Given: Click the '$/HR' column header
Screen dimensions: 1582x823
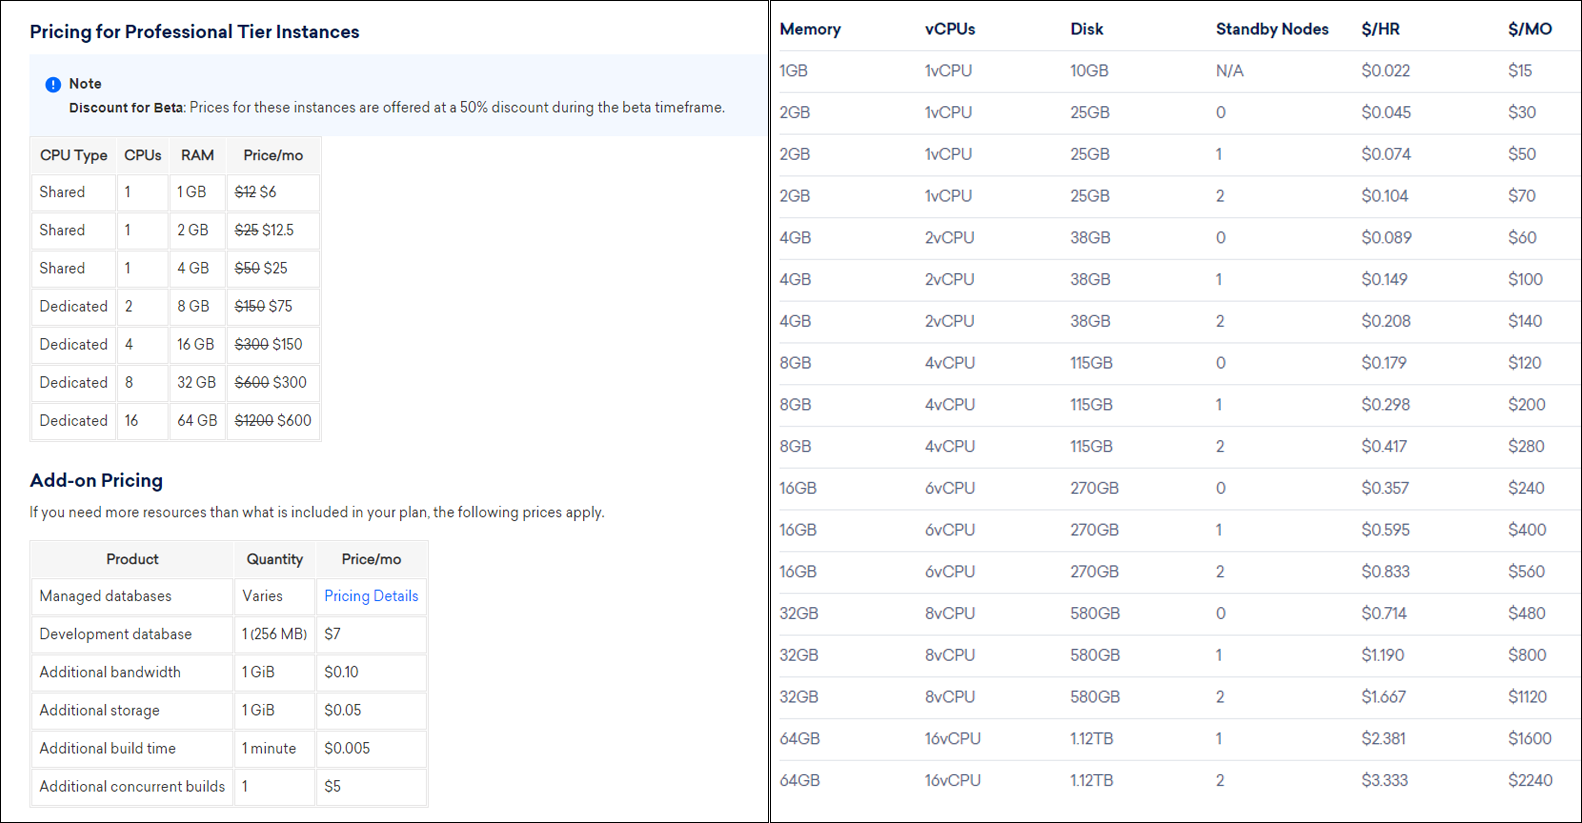Looking at the screenshot, I should click(x=1380, y=29).
